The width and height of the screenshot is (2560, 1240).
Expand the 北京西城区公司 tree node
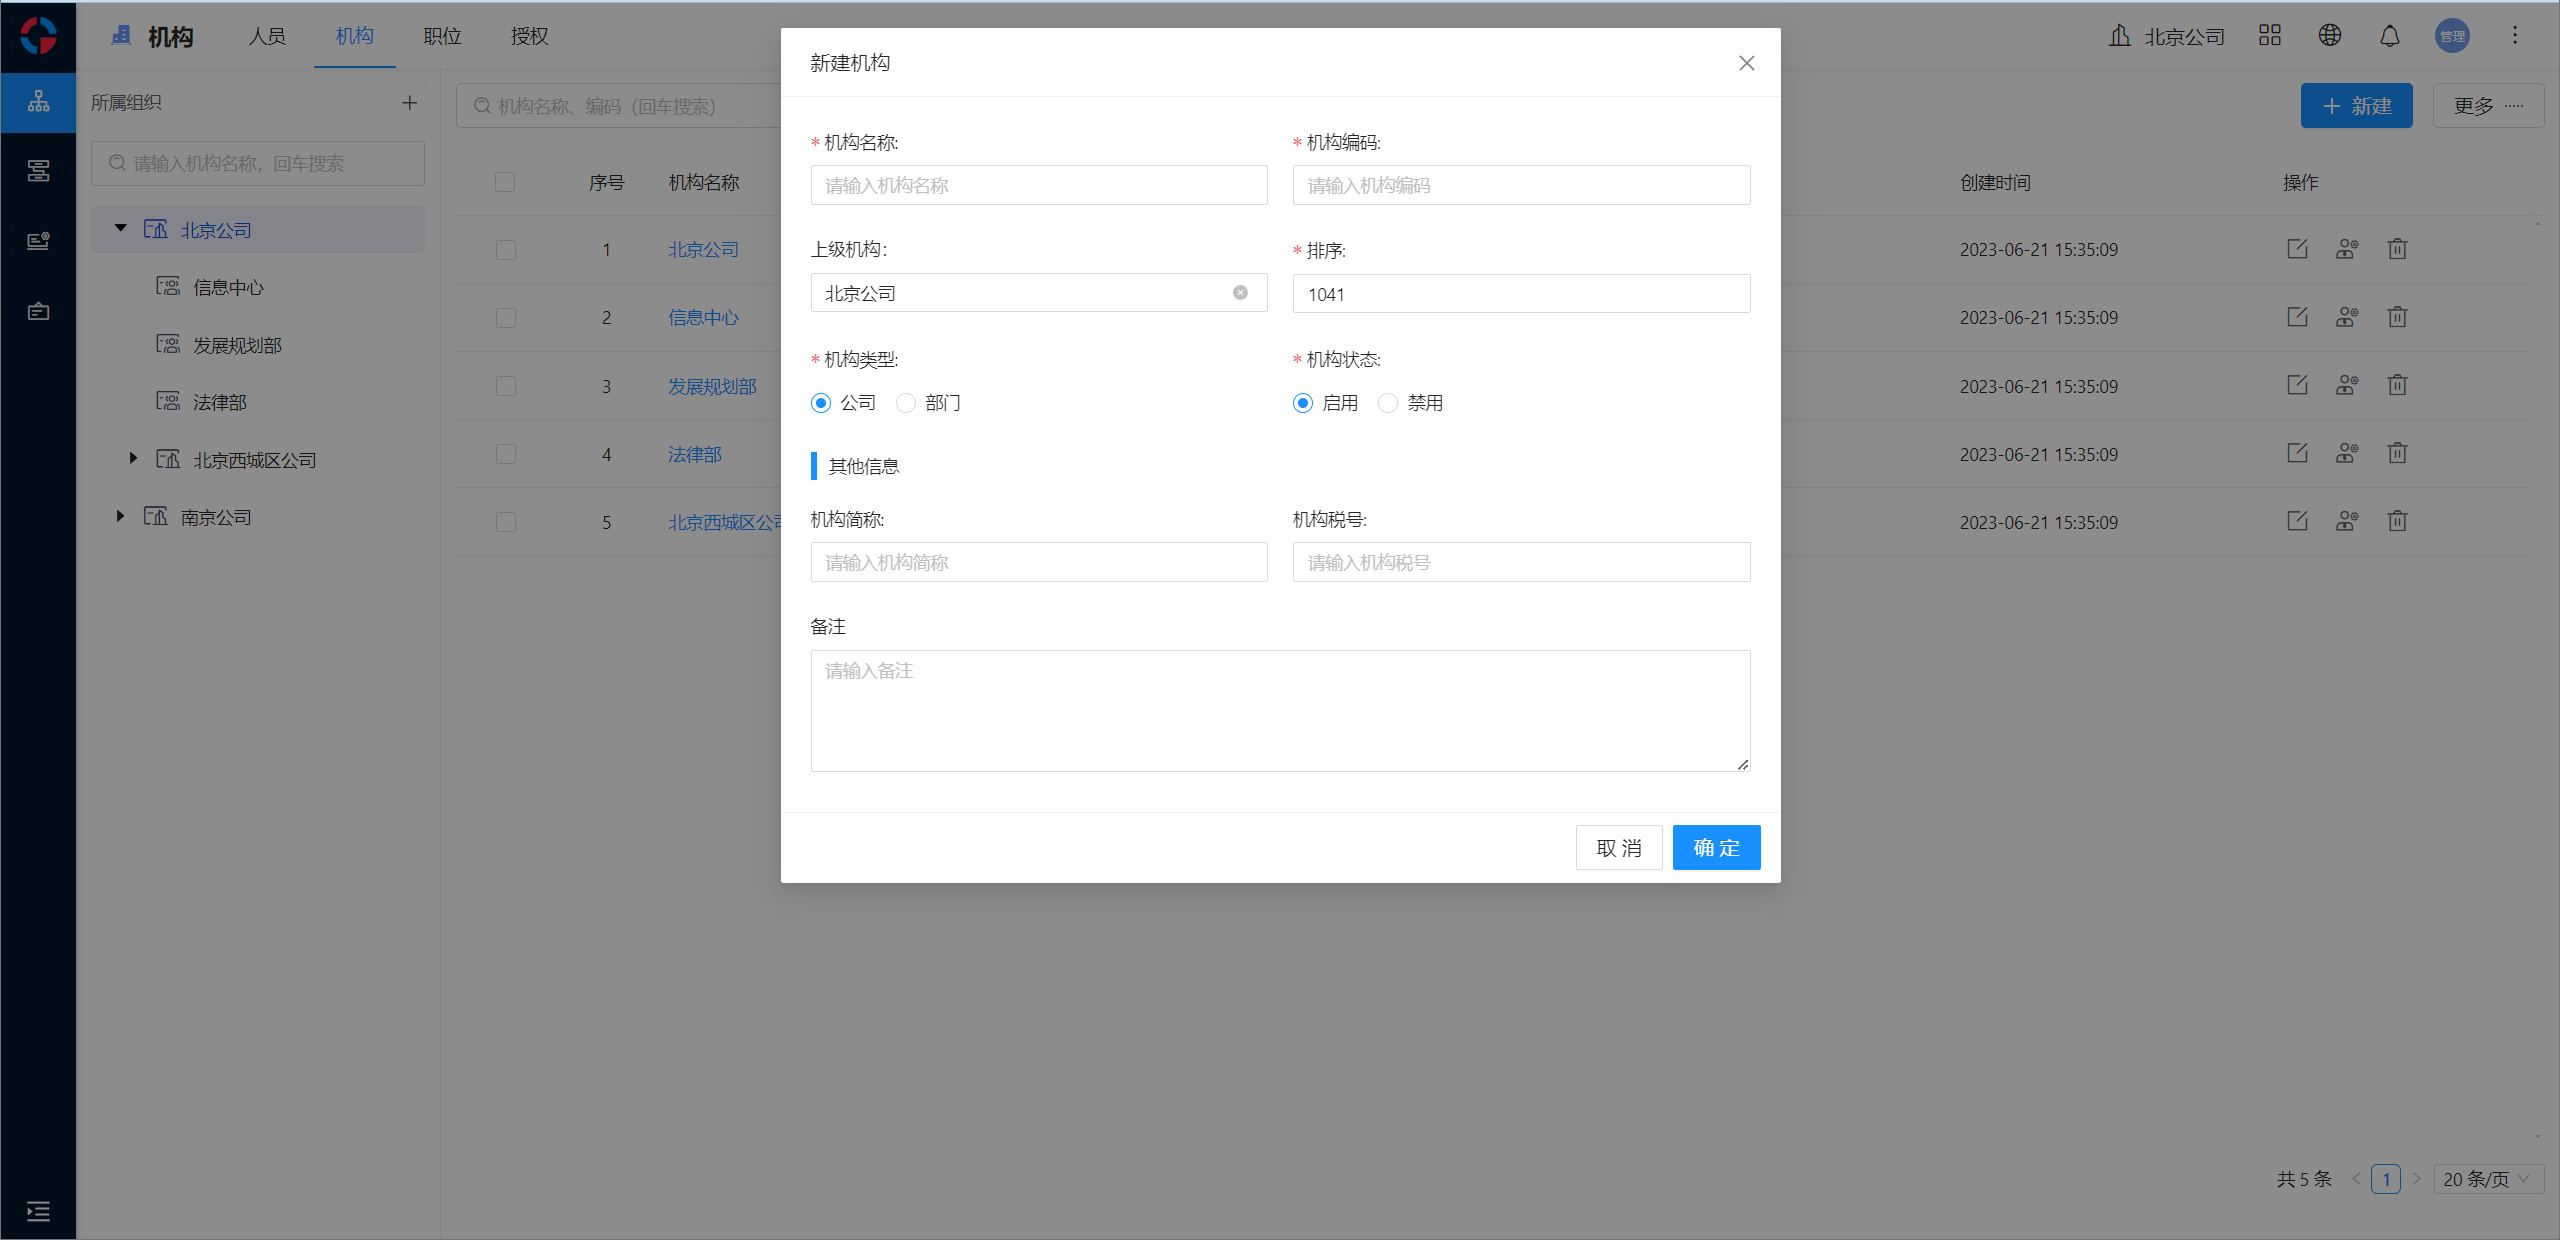[x=133, y=459]
